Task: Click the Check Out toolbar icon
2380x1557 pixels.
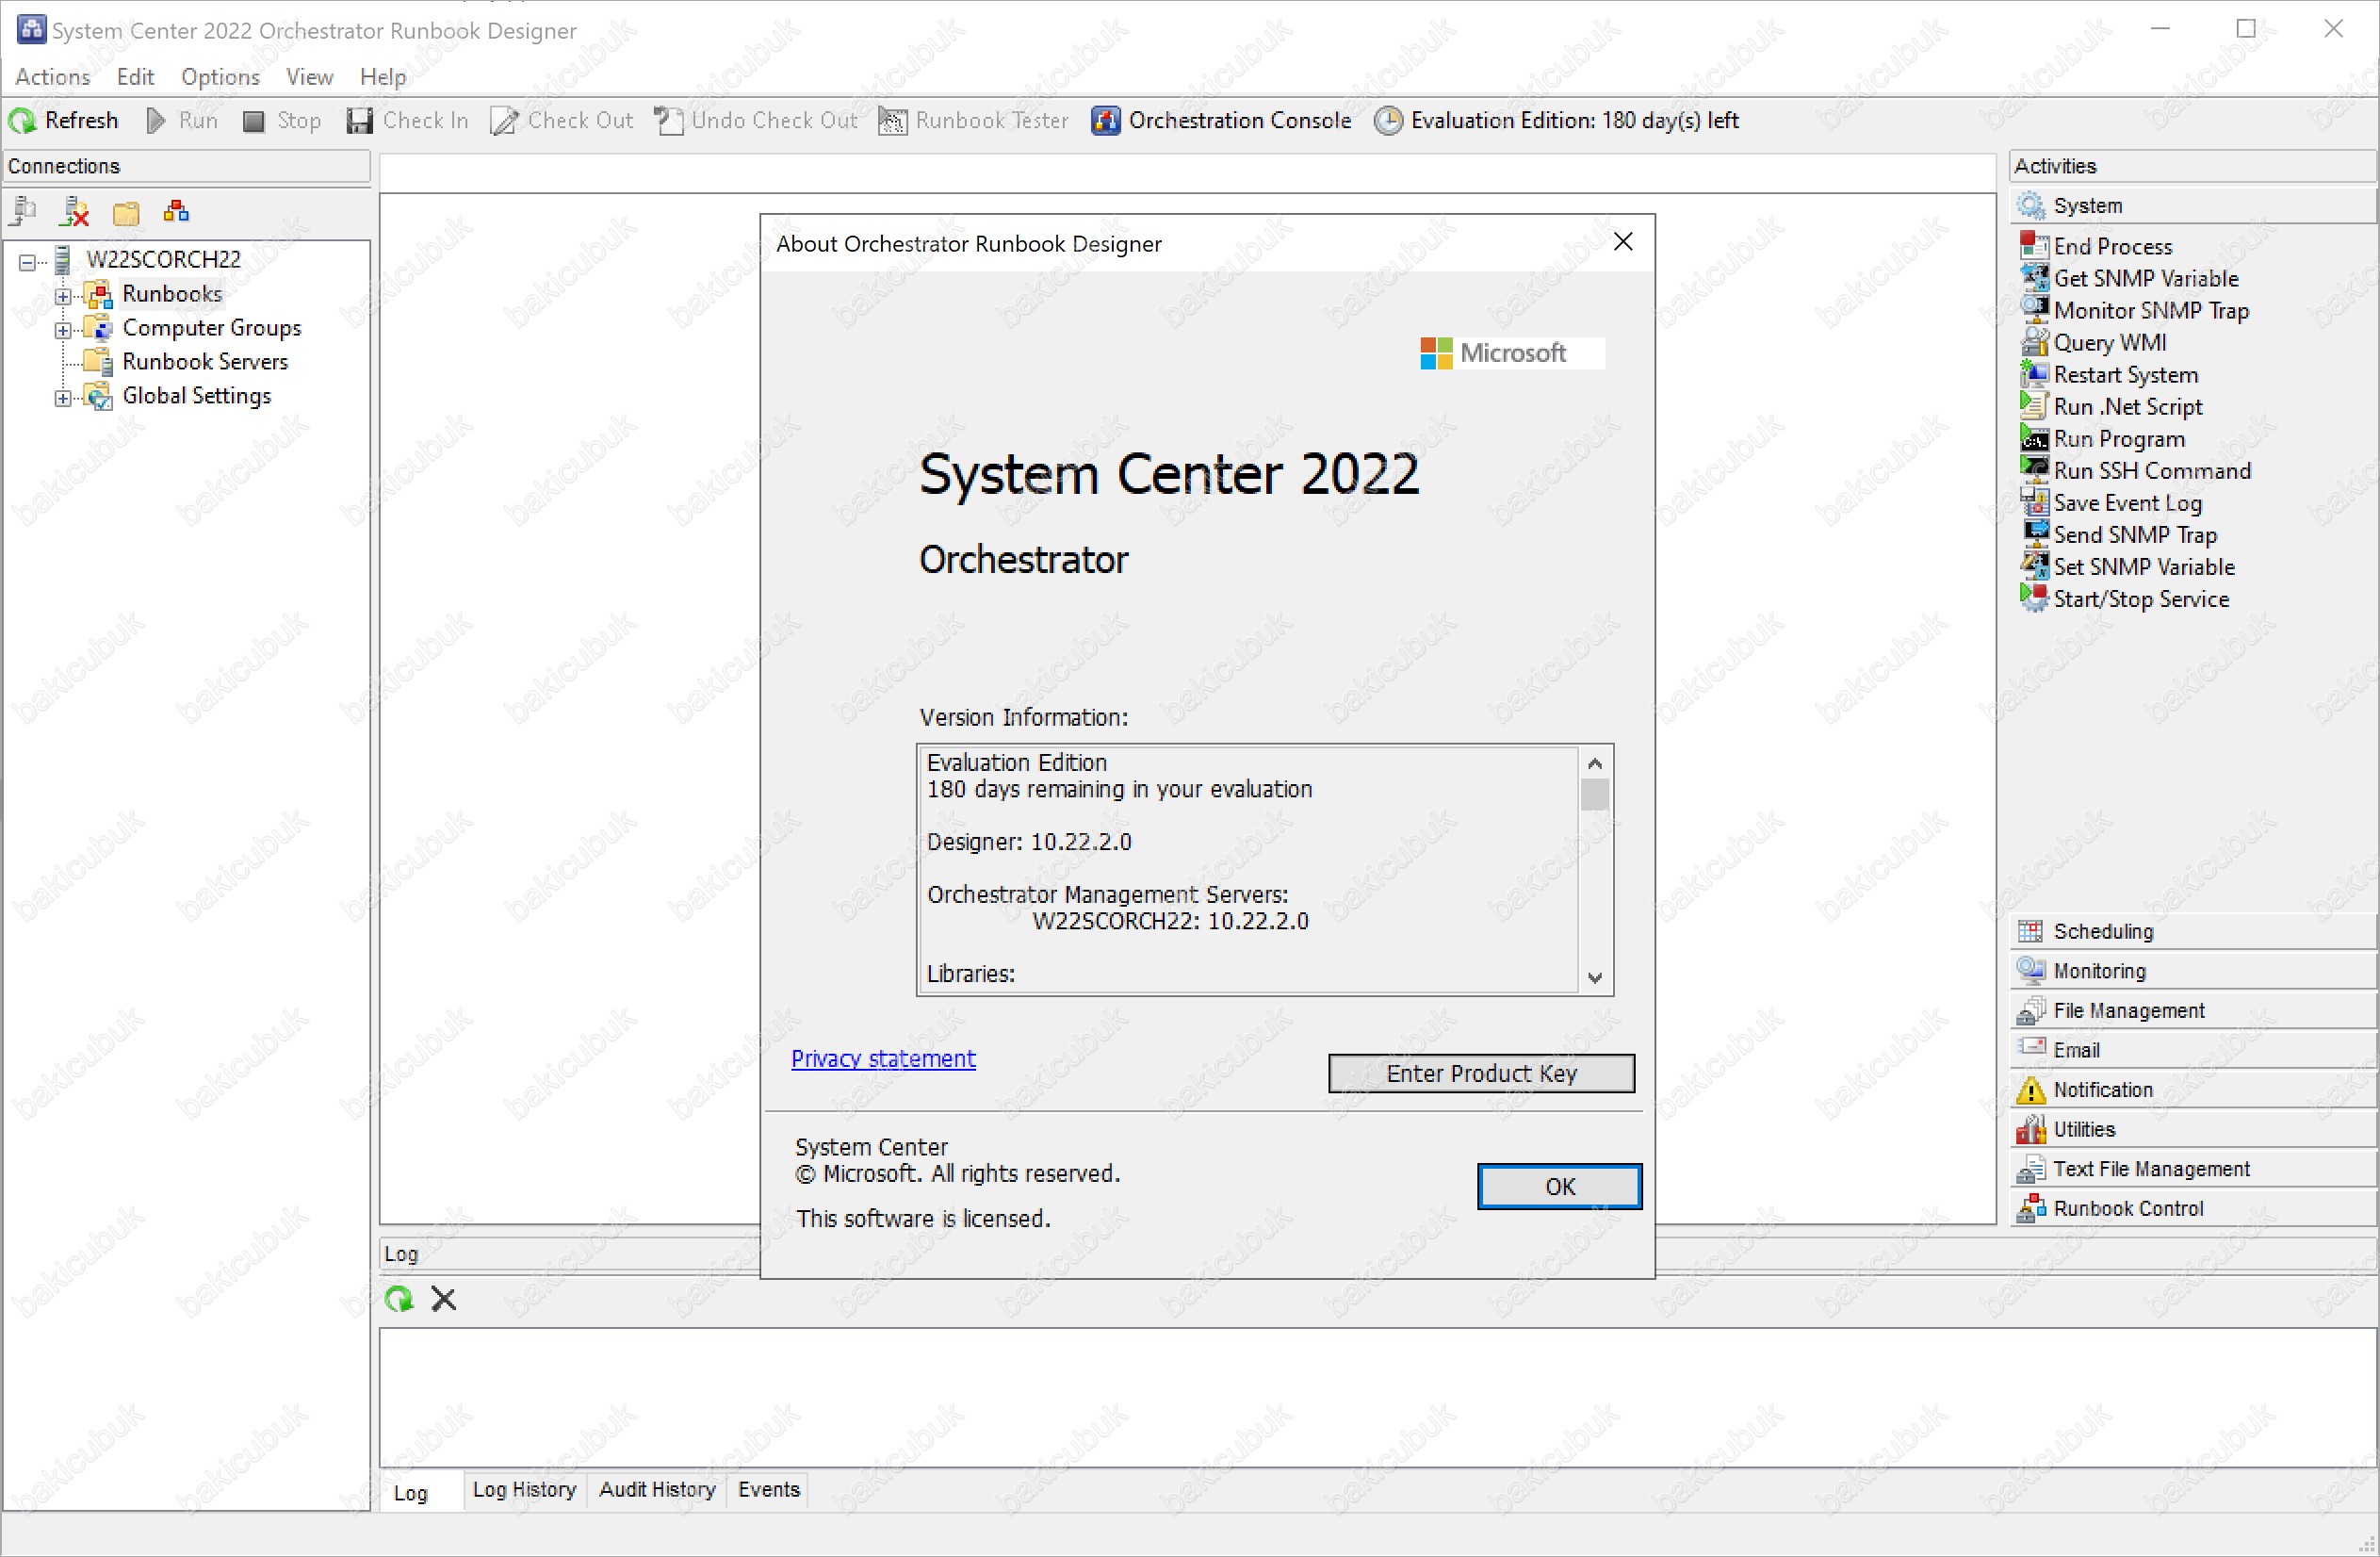Action: (x=504, y=121)
